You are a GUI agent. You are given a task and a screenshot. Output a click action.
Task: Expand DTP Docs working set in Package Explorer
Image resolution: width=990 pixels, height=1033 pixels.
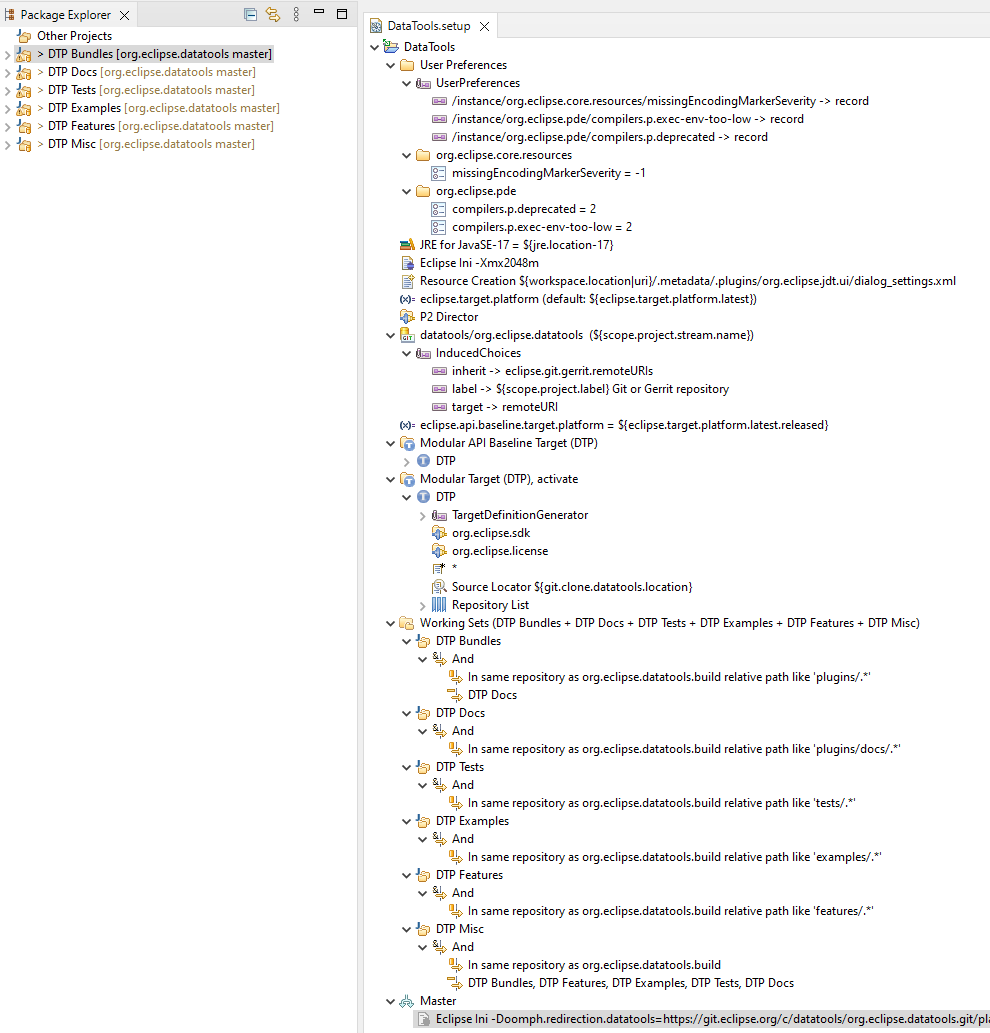click(7, 72)
